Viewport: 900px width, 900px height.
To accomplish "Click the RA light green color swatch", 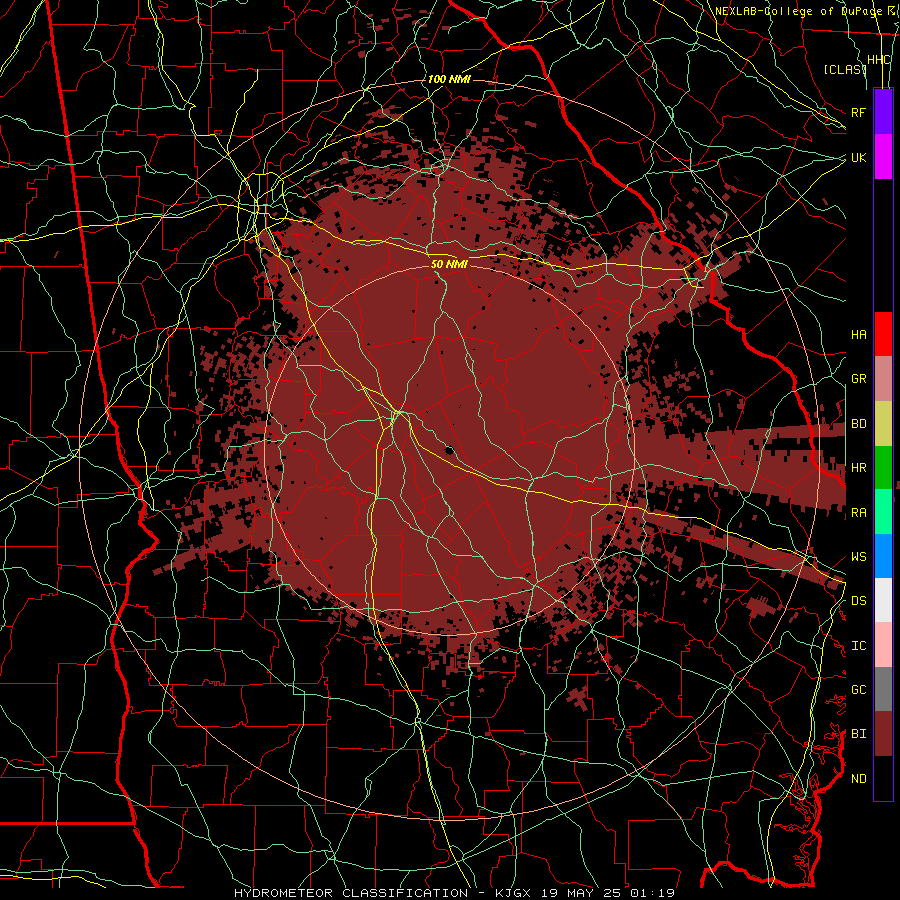I will pyautogui.click(x=883, y=512).
